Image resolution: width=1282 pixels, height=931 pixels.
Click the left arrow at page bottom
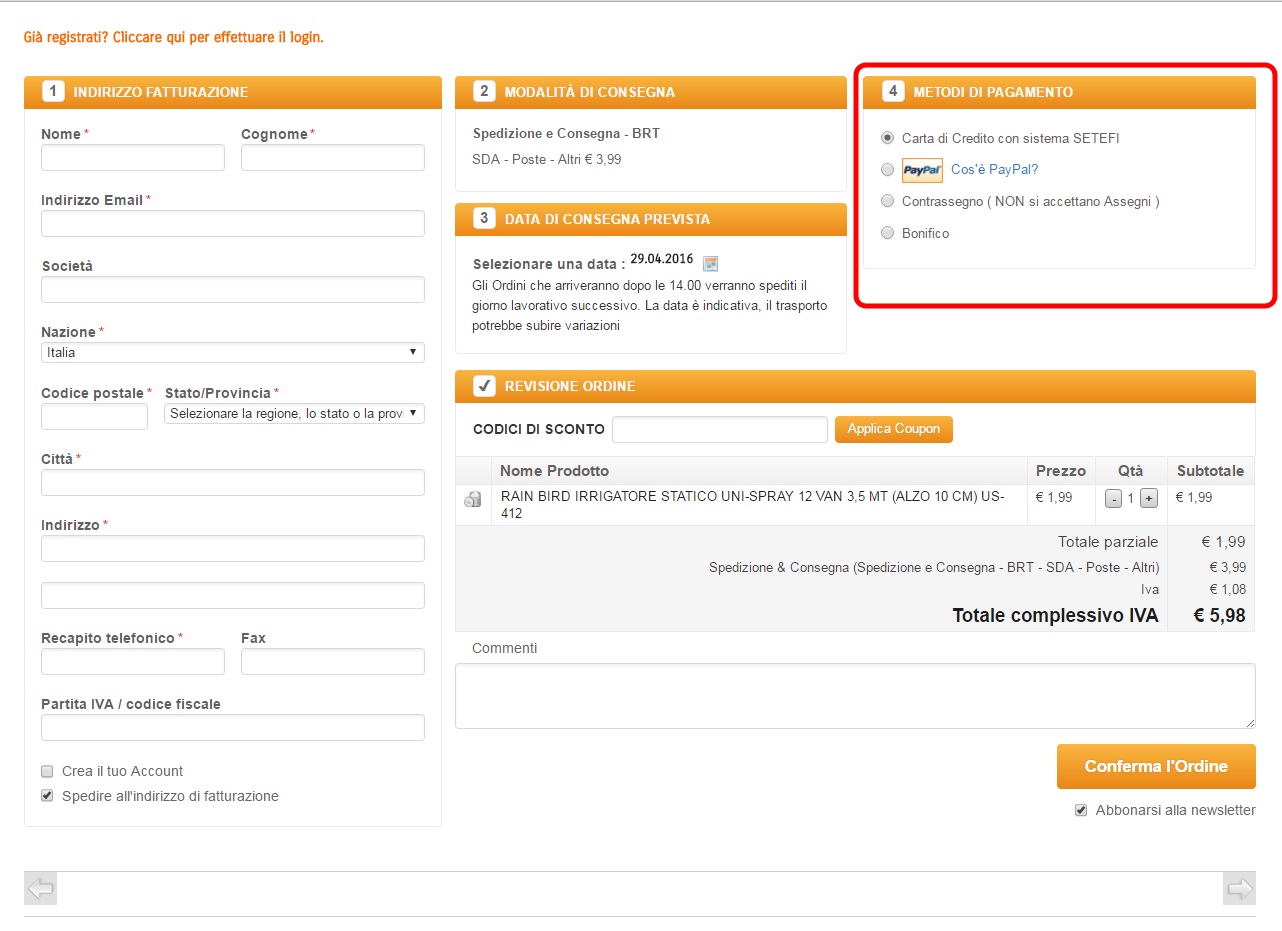point(41,888)
